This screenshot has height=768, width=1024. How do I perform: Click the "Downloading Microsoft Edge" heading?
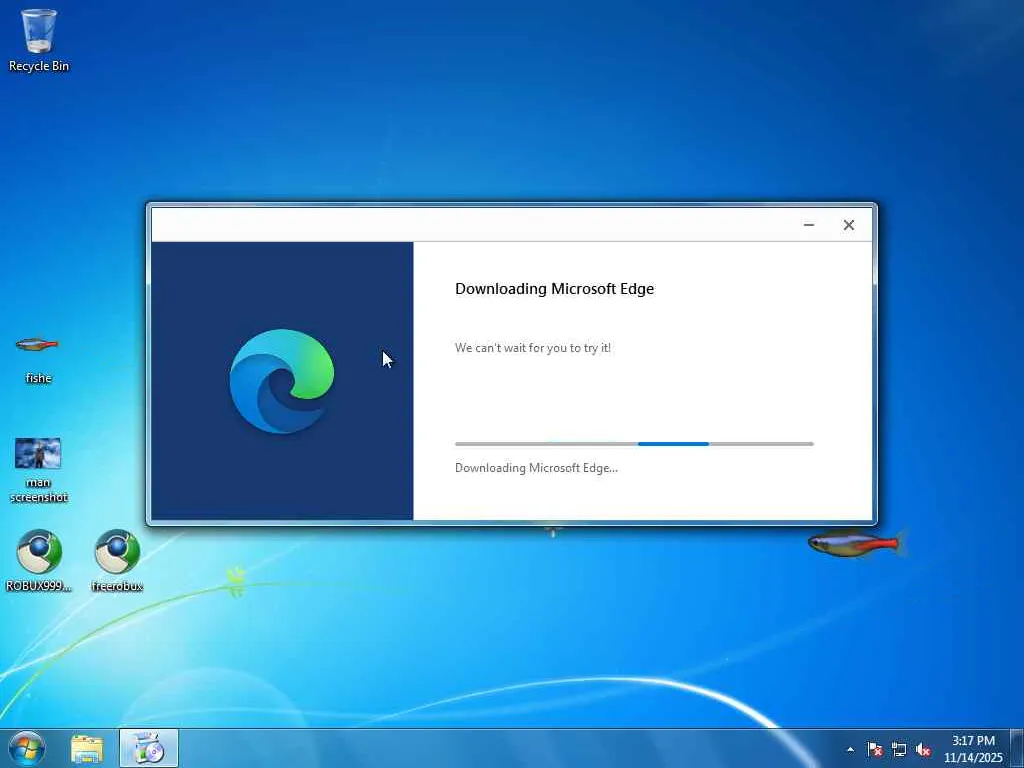(x=554, y=289)
